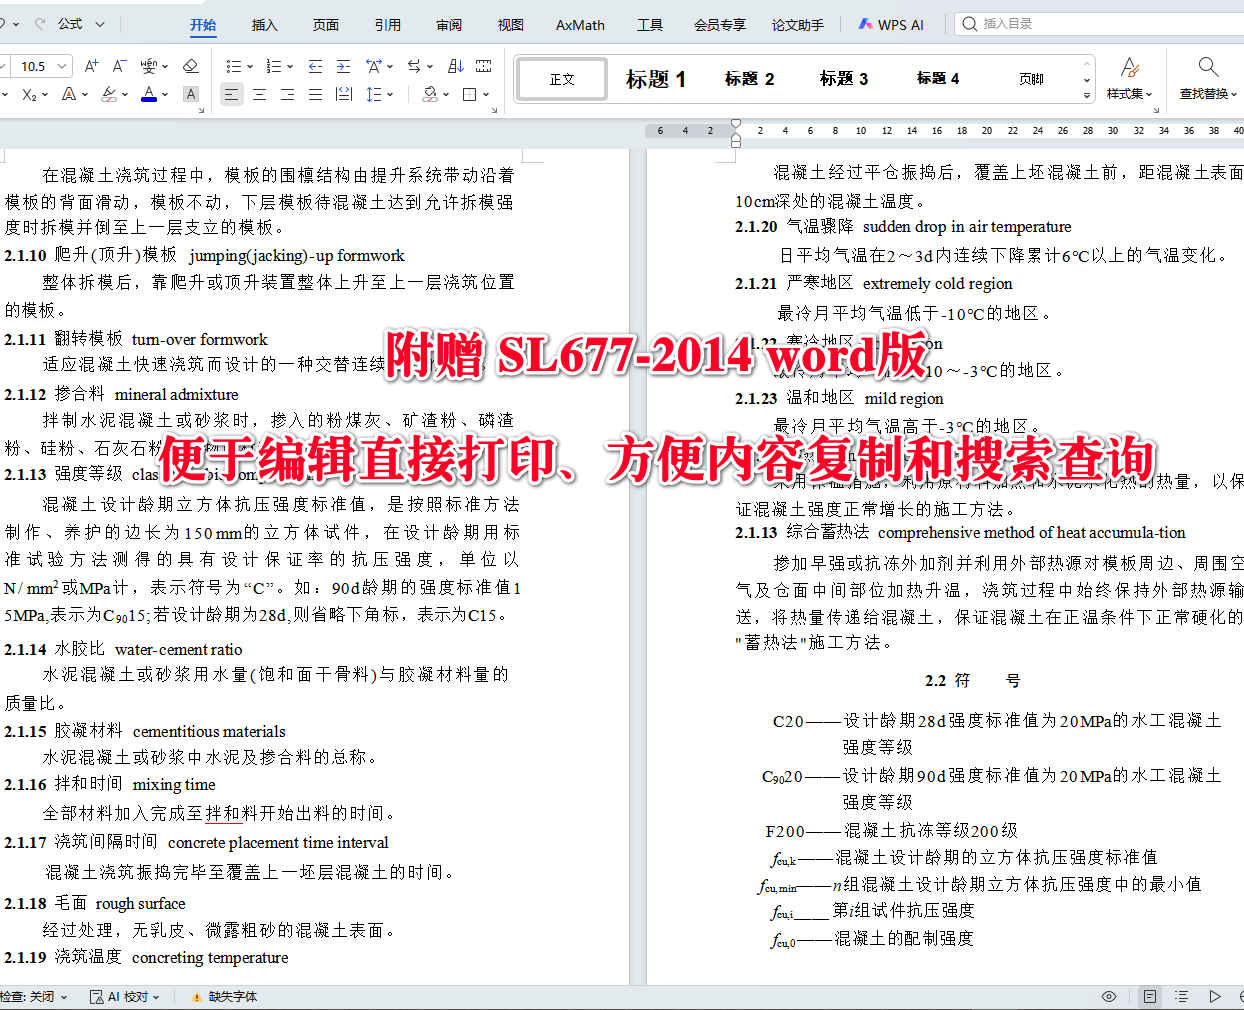Click the character spacing (Chinese layout) icon

tap(373, 66)
